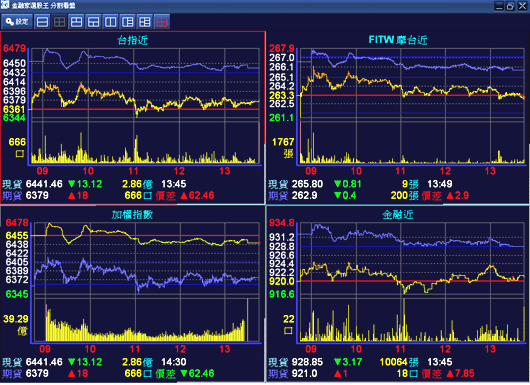Pick layout with two panes above one
The width and height of the screenshot is (530, 385).
(76, 22)
